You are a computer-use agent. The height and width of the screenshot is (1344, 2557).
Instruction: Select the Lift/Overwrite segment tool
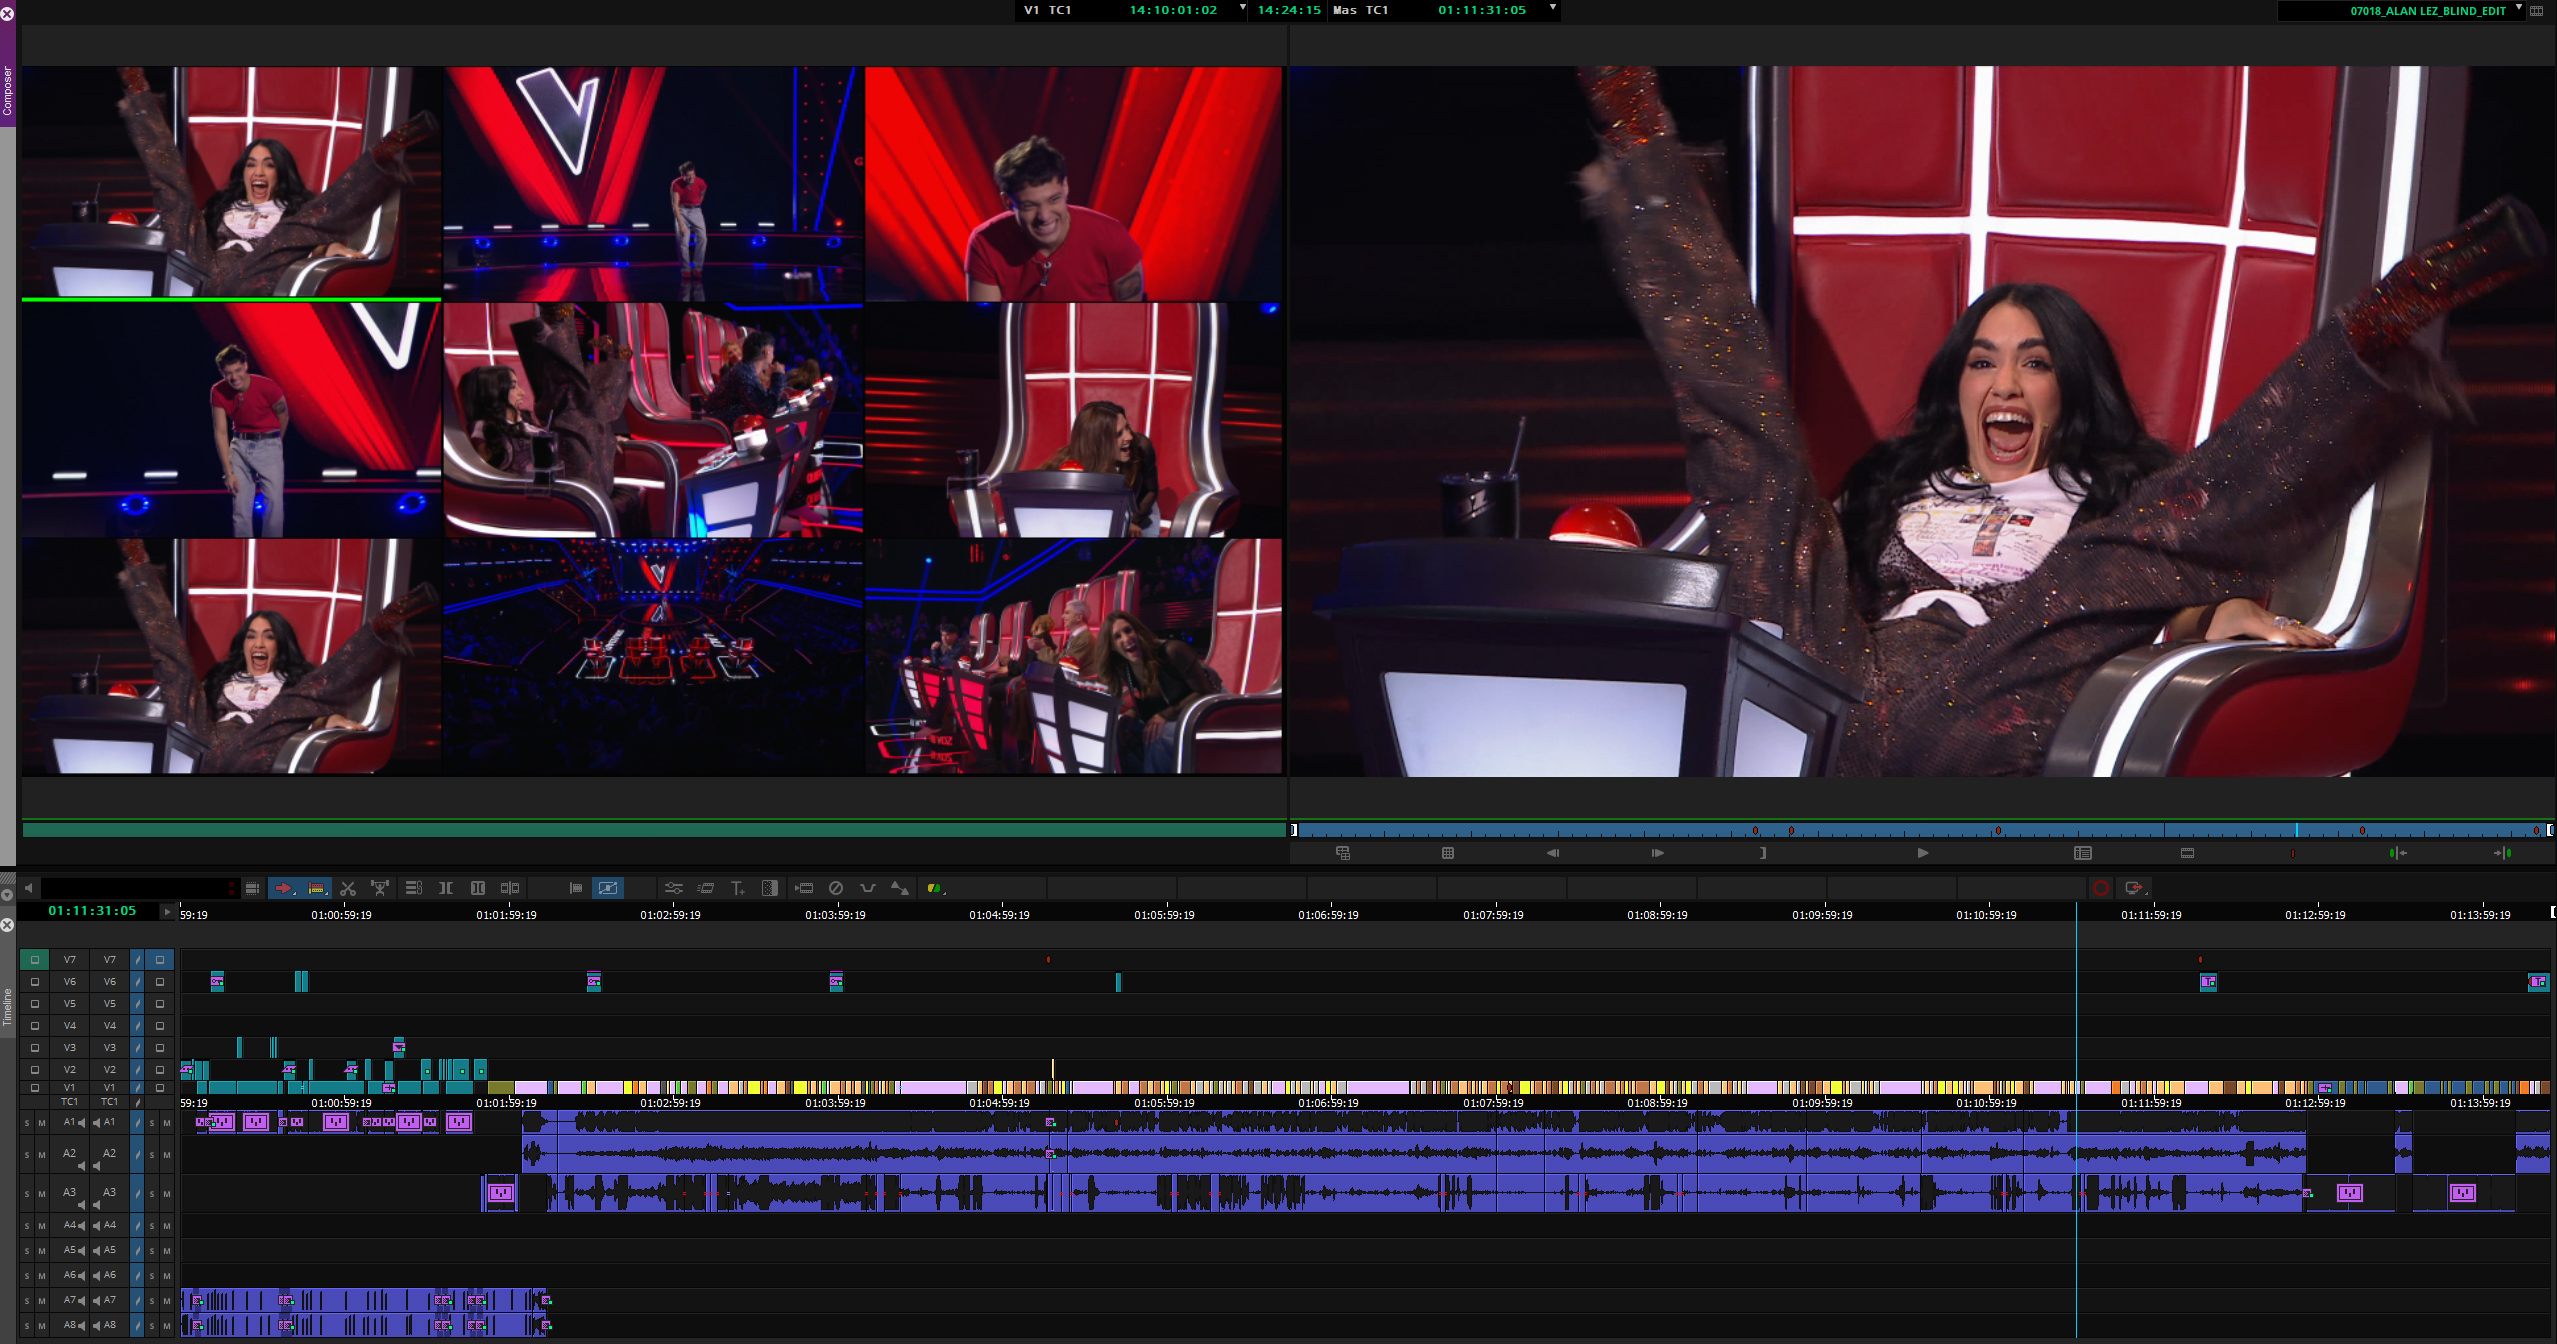[x=317, y=888]
